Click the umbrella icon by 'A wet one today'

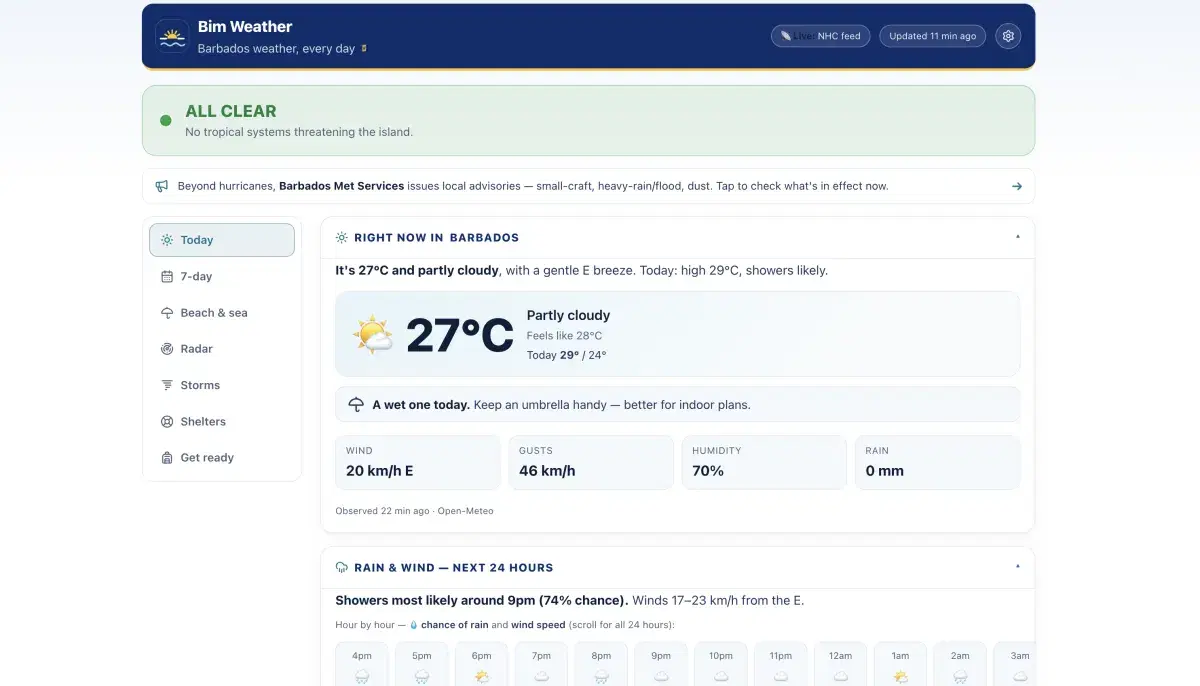click(356, 405)
